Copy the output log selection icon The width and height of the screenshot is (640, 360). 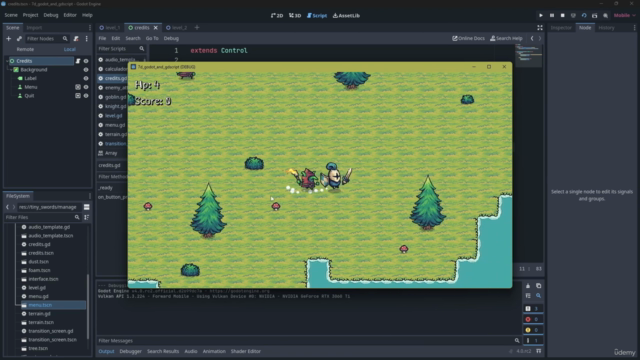click(x=538, y=286)
